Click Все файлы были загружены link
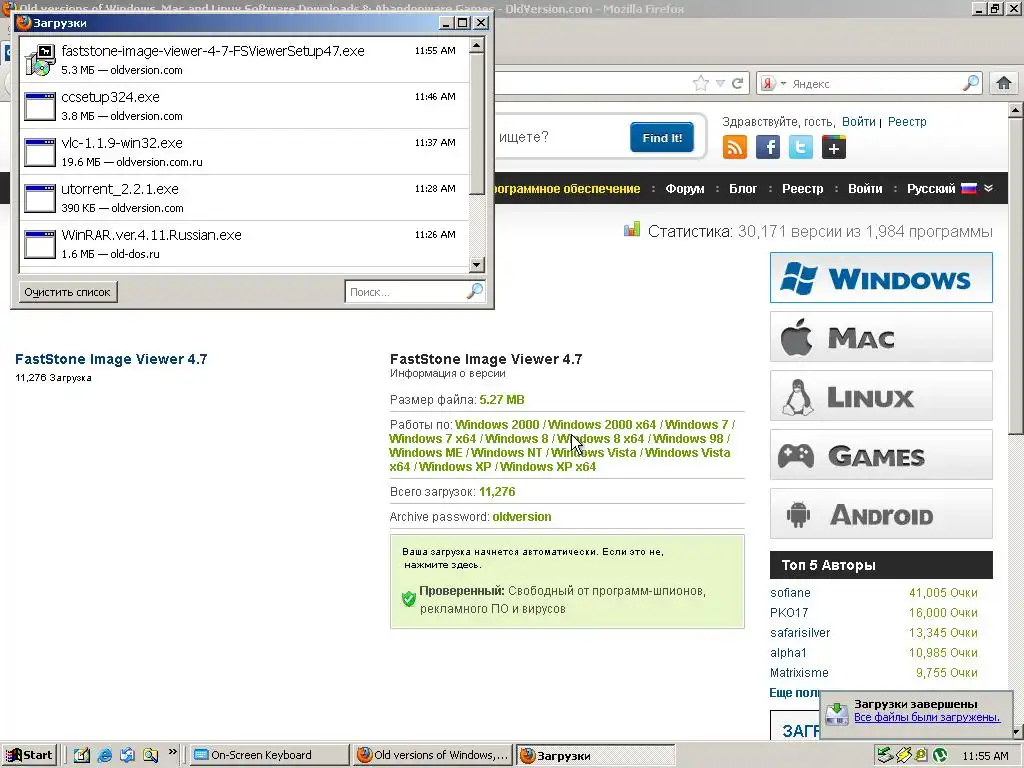Screen dimensions: 1024x768 [x=927, y=717]
